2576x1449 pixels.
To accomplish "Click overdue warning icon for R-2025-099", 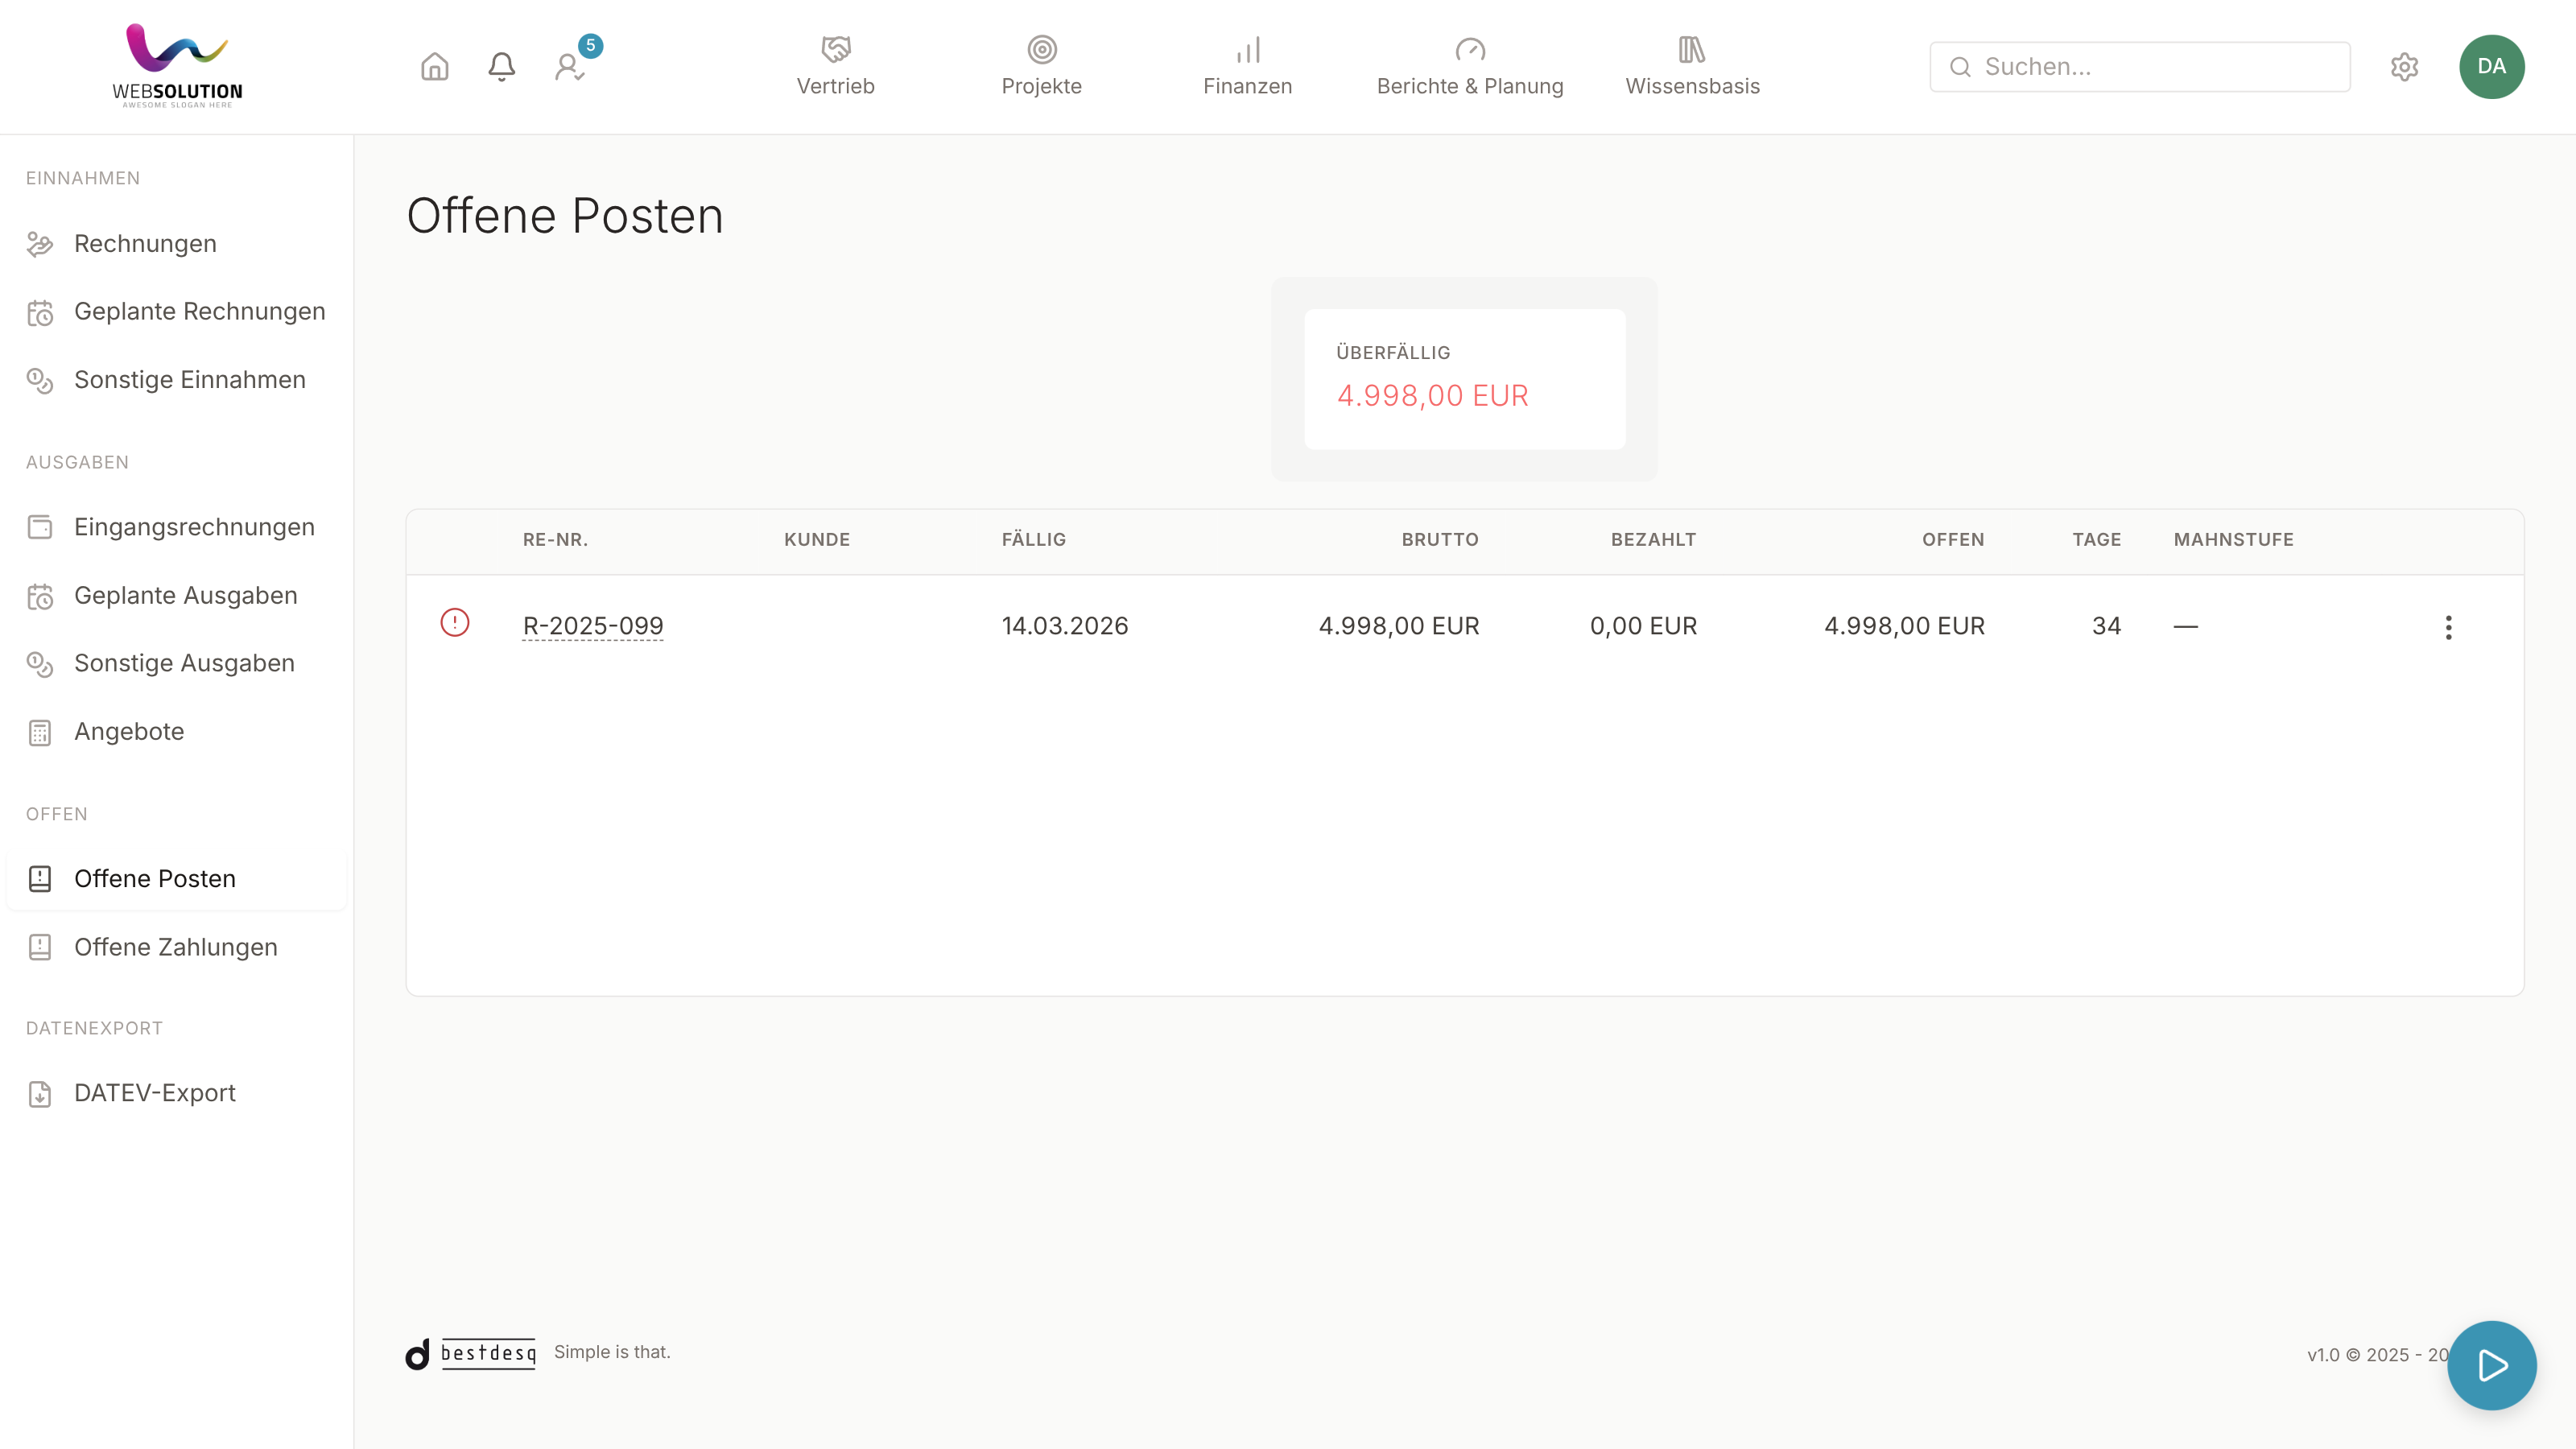I will click(455, 623).
